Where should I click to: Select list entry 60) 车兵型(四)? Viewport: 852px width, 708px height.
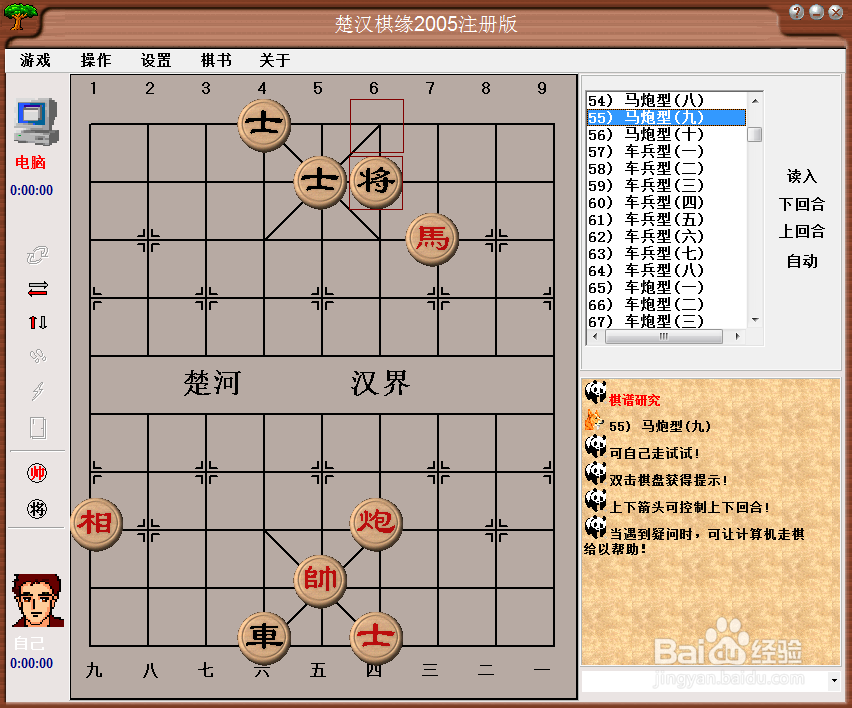click(666, 203)
